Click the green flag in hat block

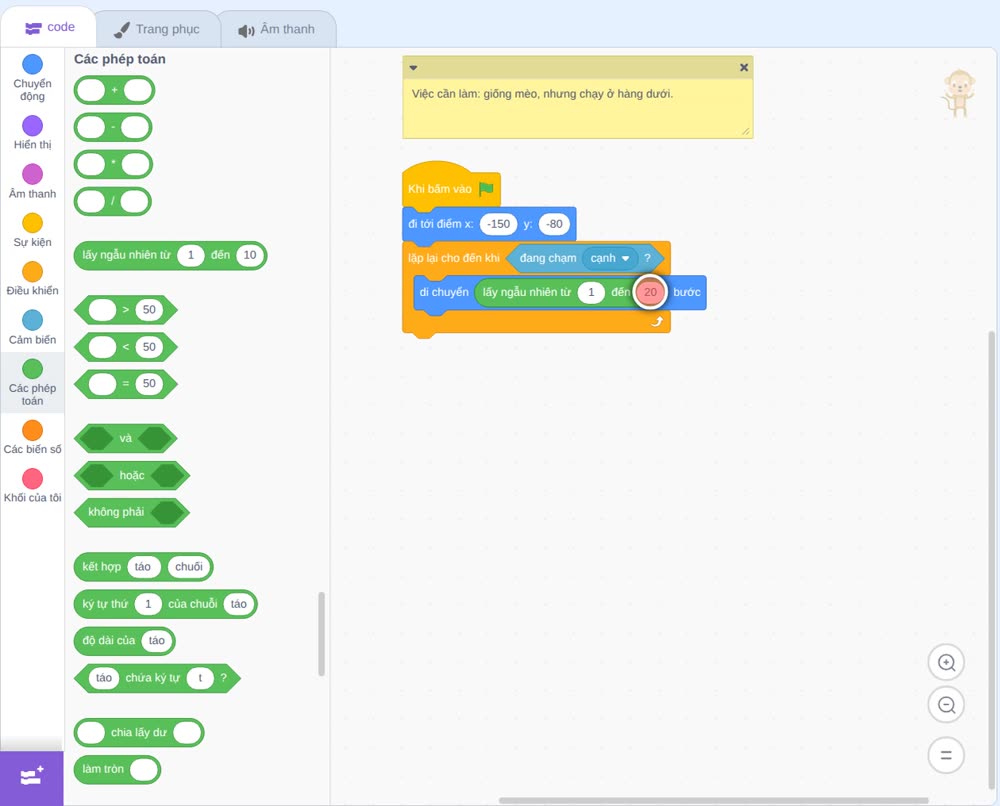pyautogui.click(x=486, y=189)
